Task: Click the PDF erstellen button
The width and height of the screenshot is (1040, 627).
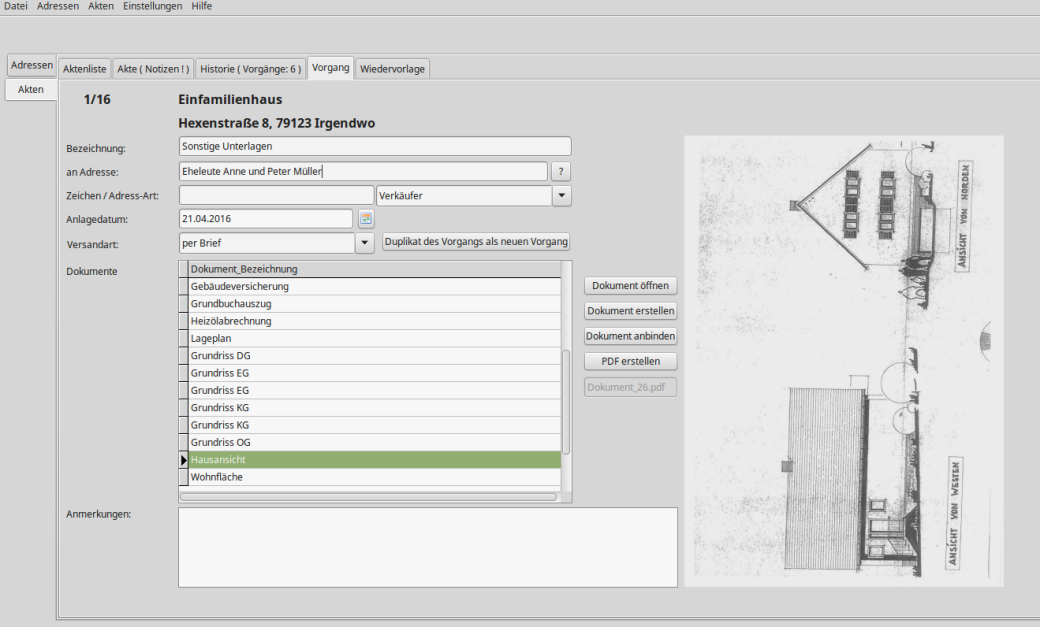Action: [x=630, y=361]
